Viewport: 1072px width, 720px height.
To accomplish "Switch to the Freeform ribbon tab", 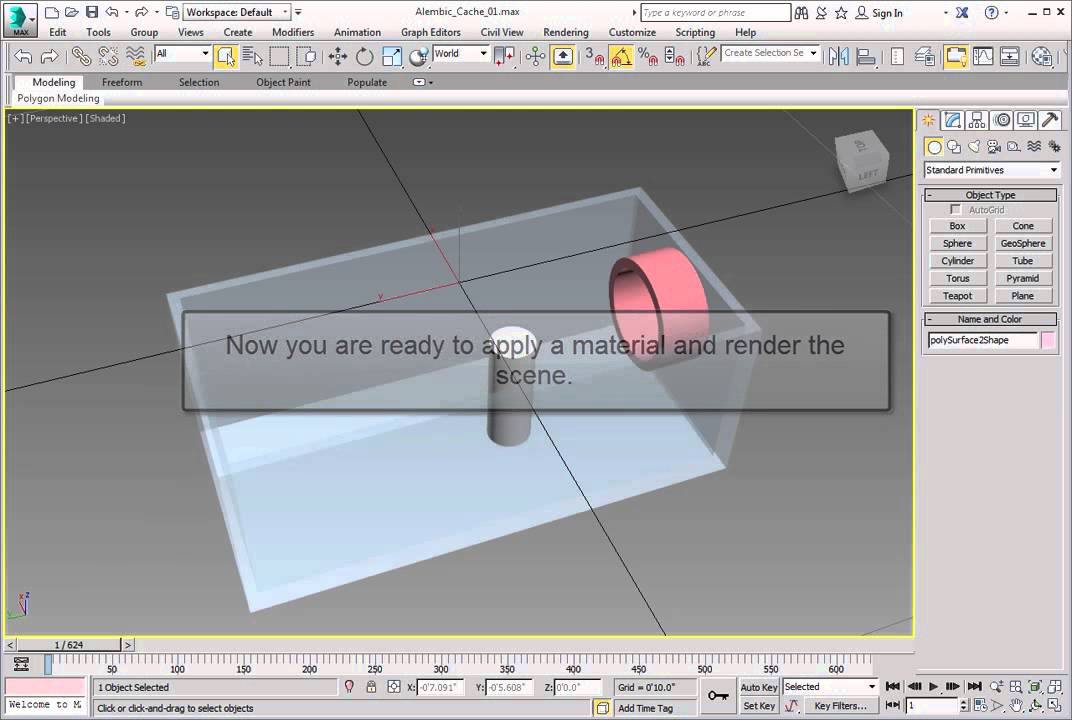I will tap(122, 82).
